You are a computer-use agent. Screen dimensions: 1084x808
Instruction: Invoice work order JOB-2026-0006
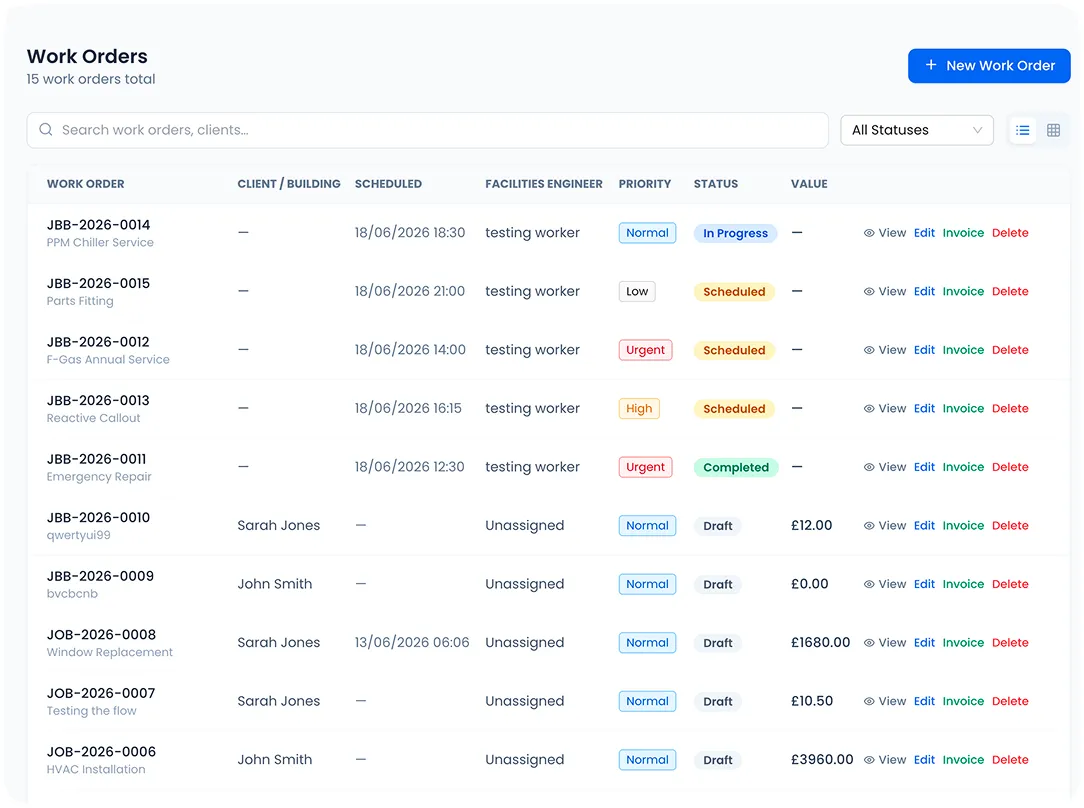963,760
